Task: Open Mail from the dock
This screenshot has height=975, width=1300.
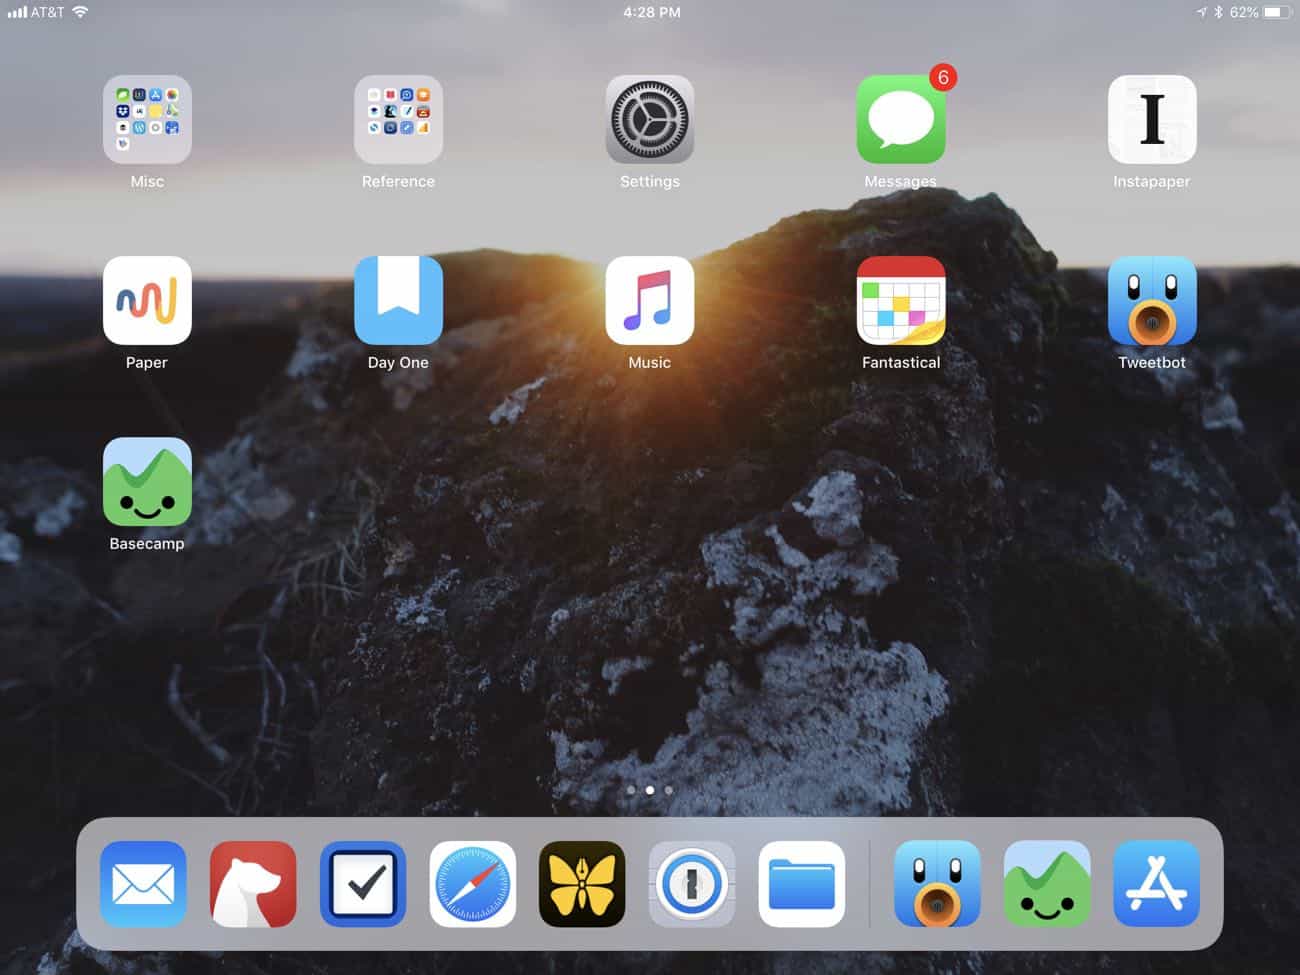Action: [143, 884]
